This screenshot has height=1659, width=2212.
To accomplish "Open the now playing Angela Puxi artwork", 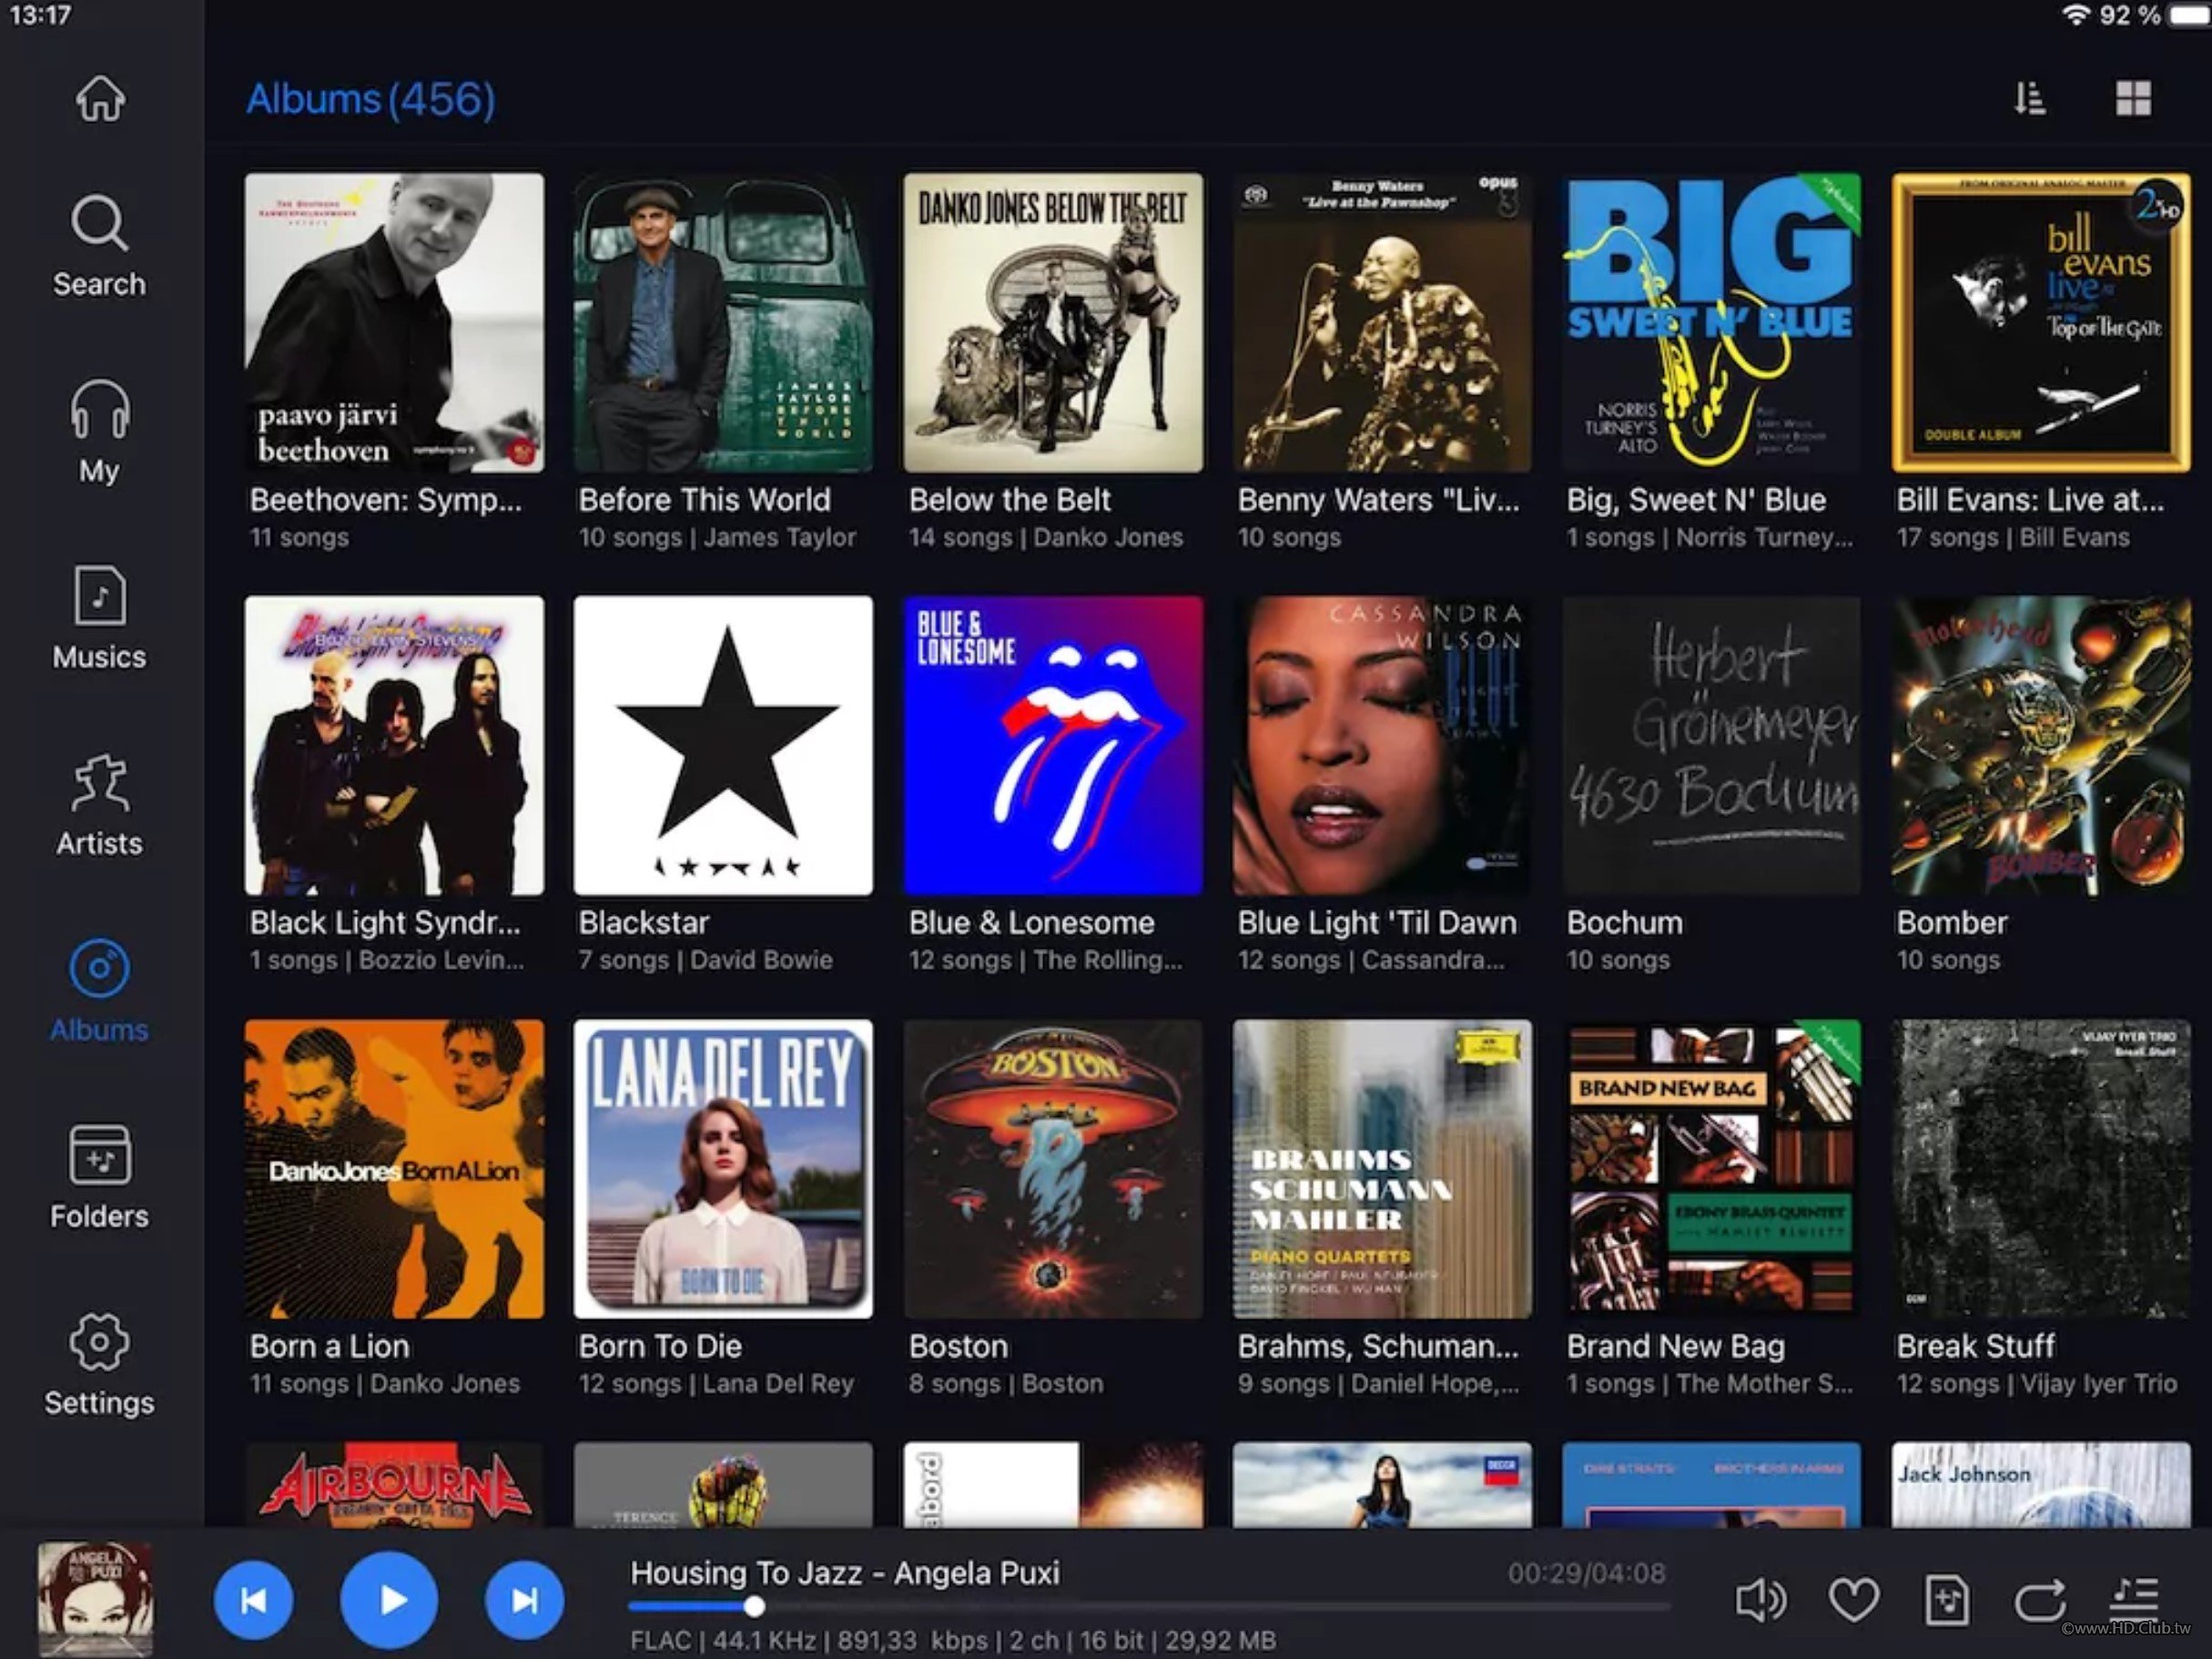I will pyautogui.click(x=95, y=1598).
